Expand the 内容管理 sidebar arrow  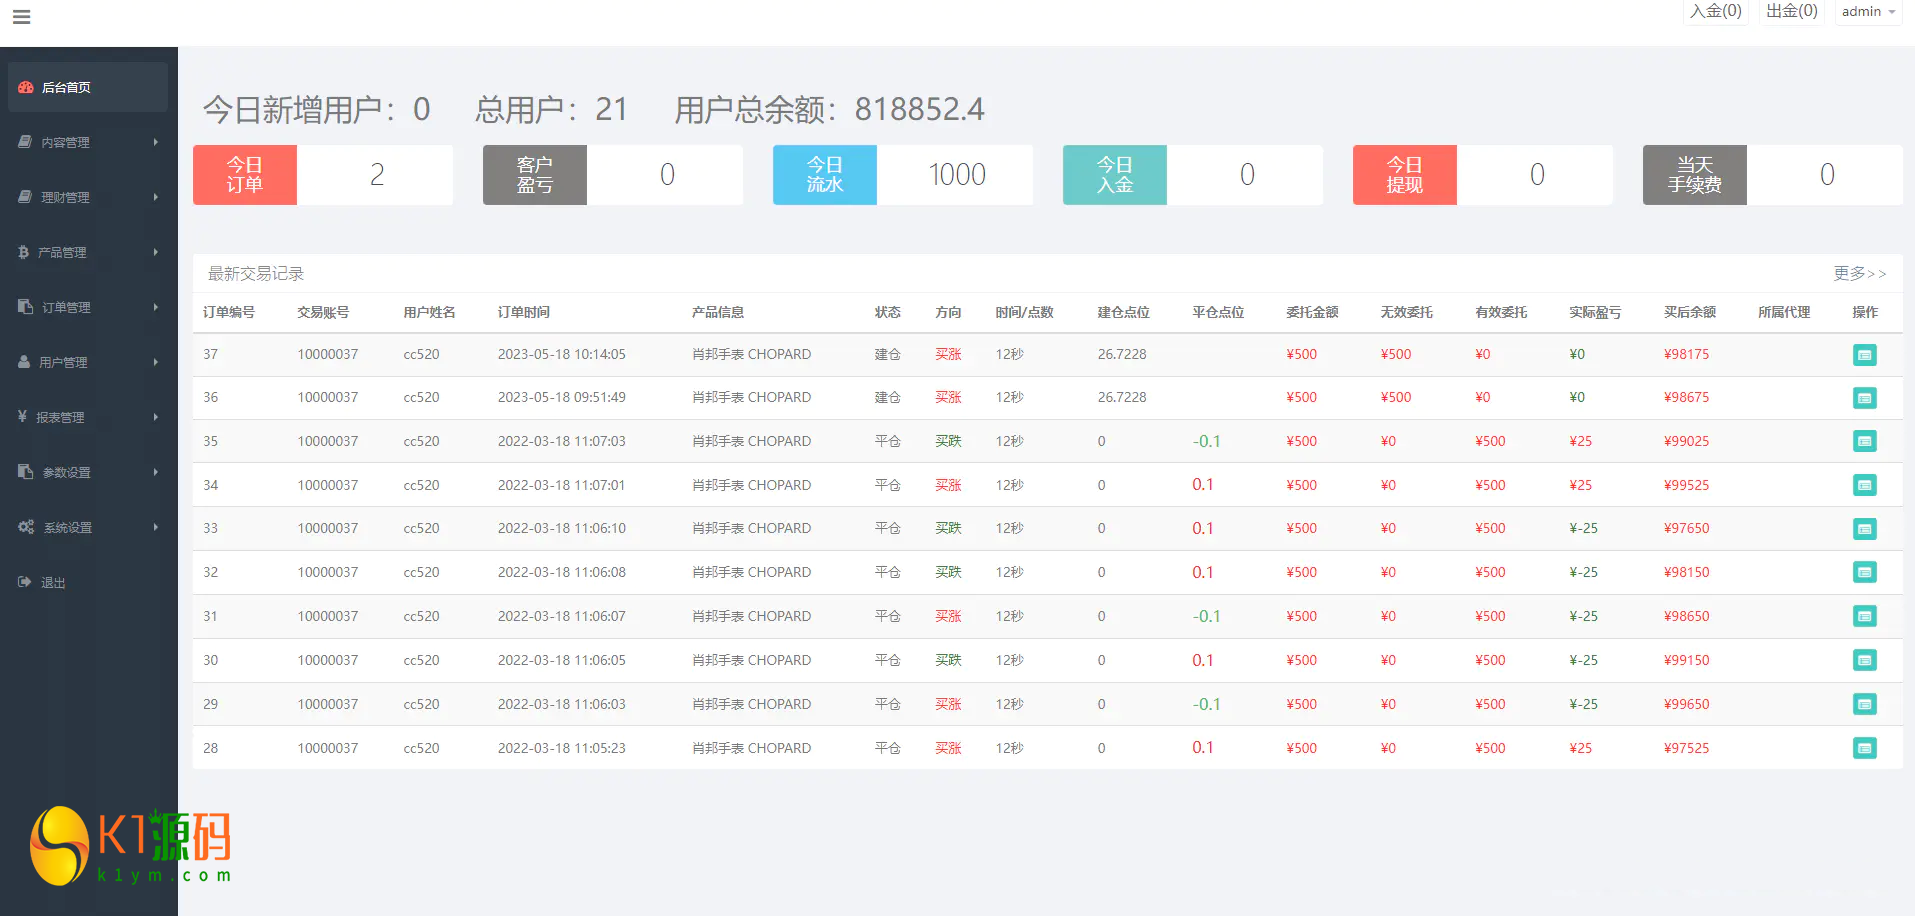coord(156,142)
